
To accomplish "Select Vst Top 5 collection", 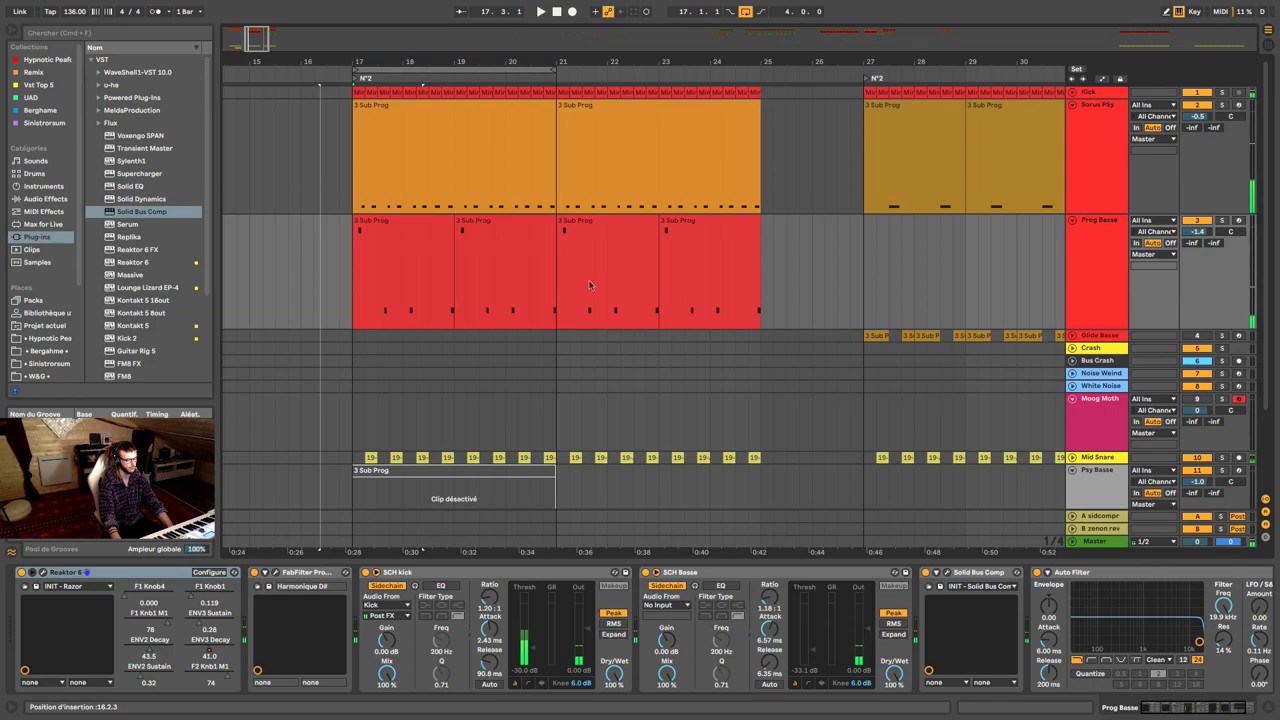I will click(x=38, y=85).
